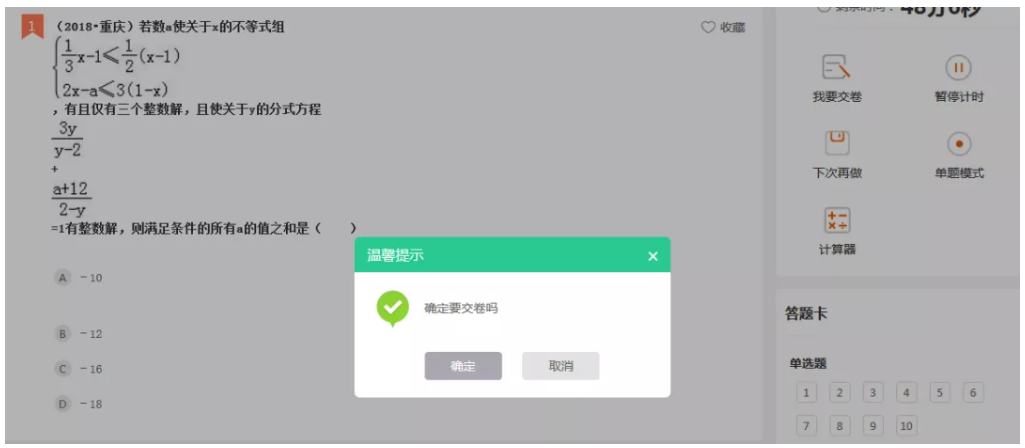Jump to question 1 in answer card
1025x448 pixels.
point(806,393)
